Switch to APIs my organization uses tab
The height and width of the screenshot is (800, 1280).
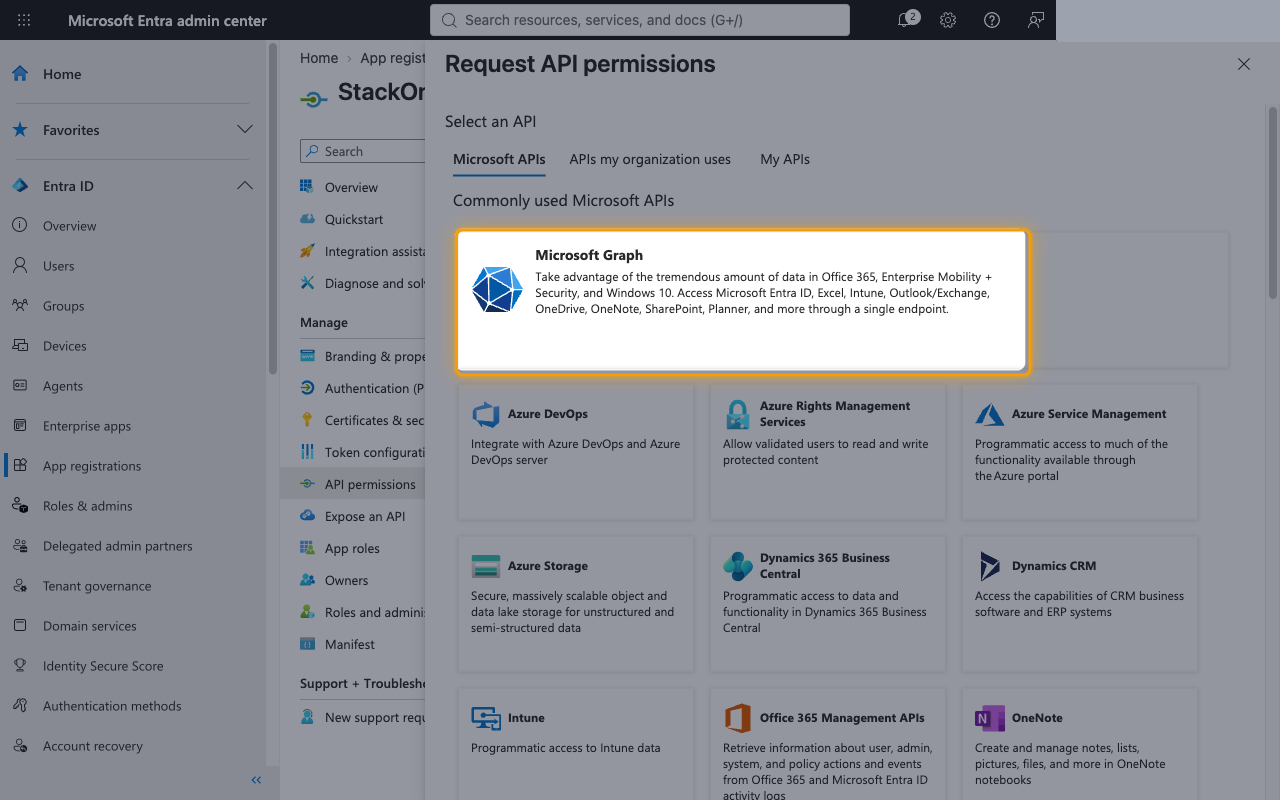650,159
